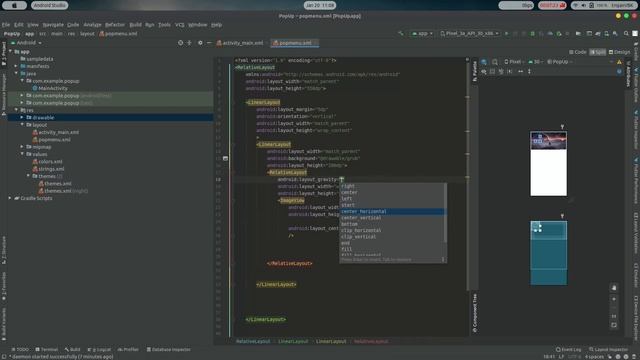
Task: Open the Layout Inspector
Action: 608,350
